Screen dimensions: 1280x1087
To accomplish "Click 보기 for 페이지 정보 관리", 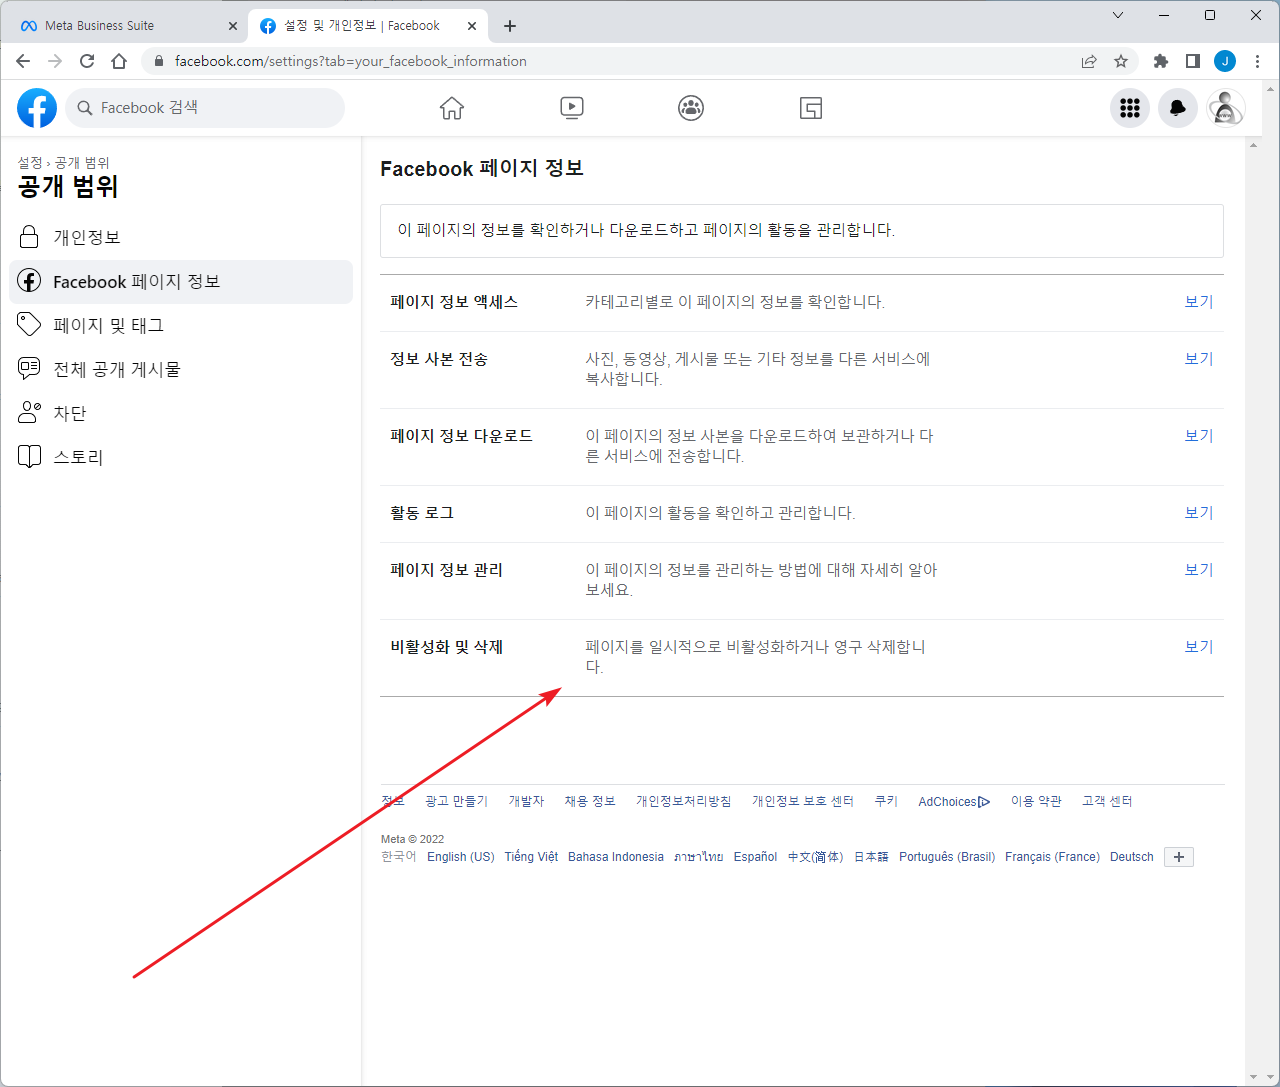I will click(1199, 570).
